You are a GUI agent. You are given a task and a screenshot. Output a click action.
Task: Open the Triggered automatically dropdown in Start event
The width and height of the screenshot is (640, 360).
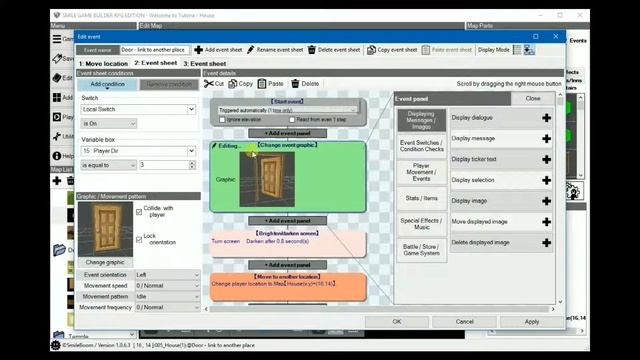tap(287, 110)
